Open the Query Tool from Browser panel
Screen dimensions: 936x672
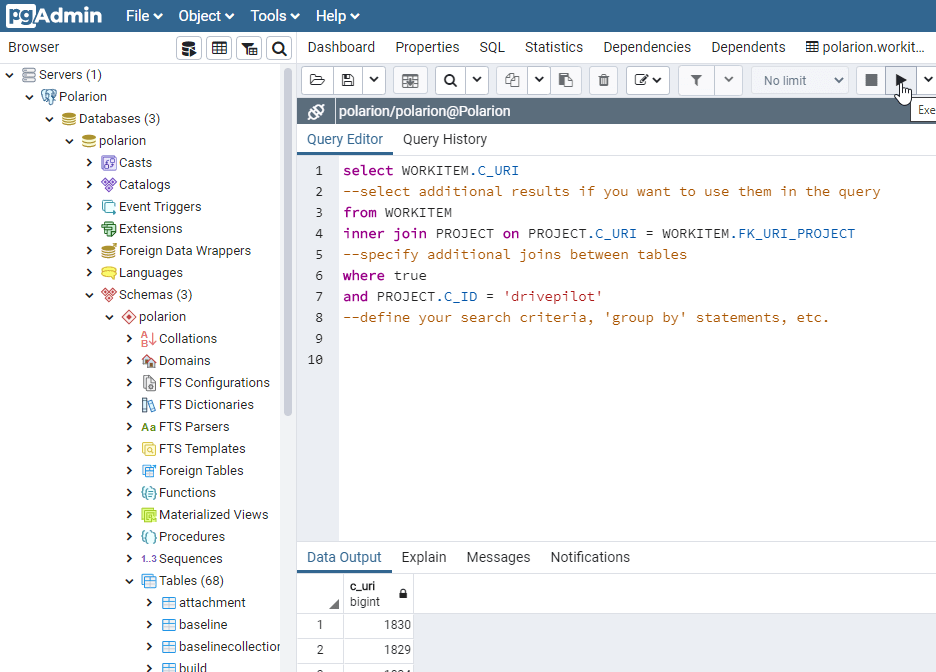coord(188,48)
